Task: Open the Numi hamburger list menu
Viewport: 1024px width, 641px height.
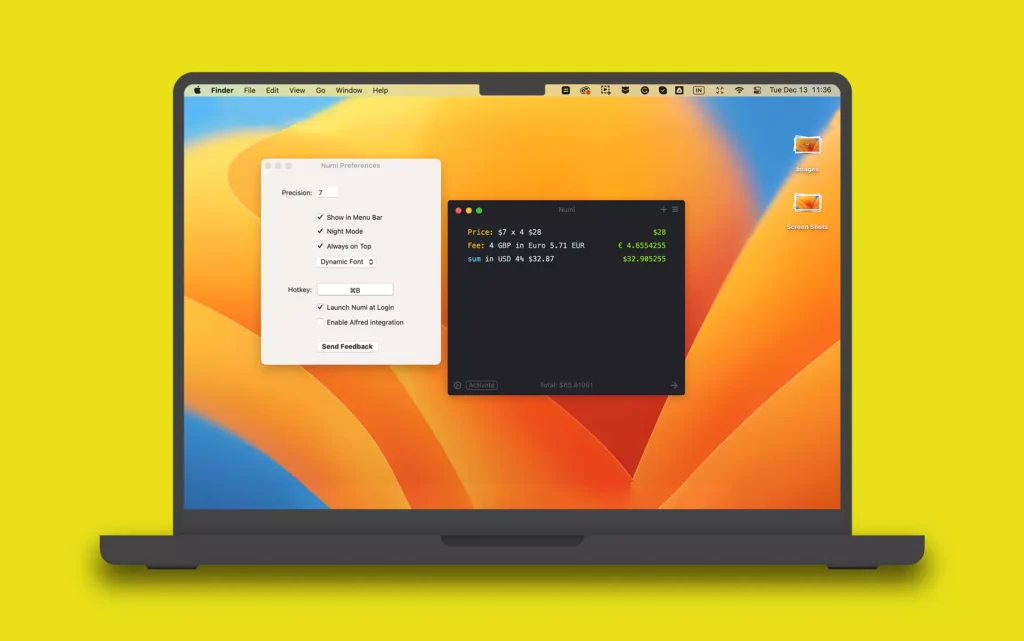Action: pyautogui.click(x=675, y=210)
